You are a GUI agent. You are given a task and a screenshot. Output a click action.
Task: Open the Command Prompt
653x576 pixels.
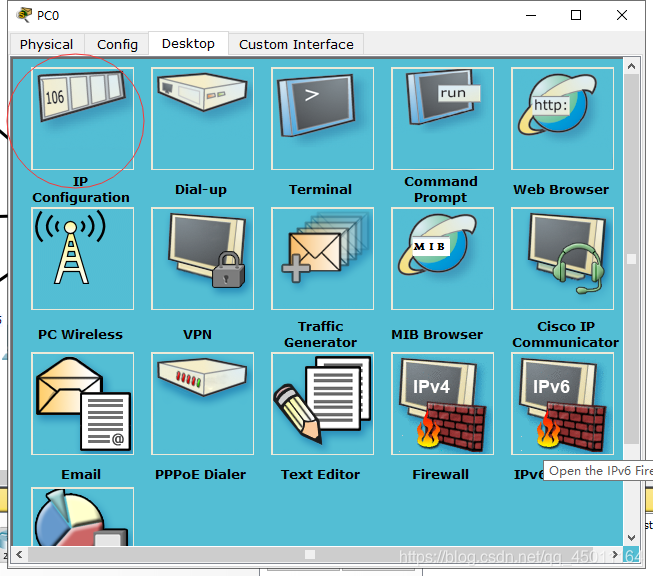tap(442, 119)
